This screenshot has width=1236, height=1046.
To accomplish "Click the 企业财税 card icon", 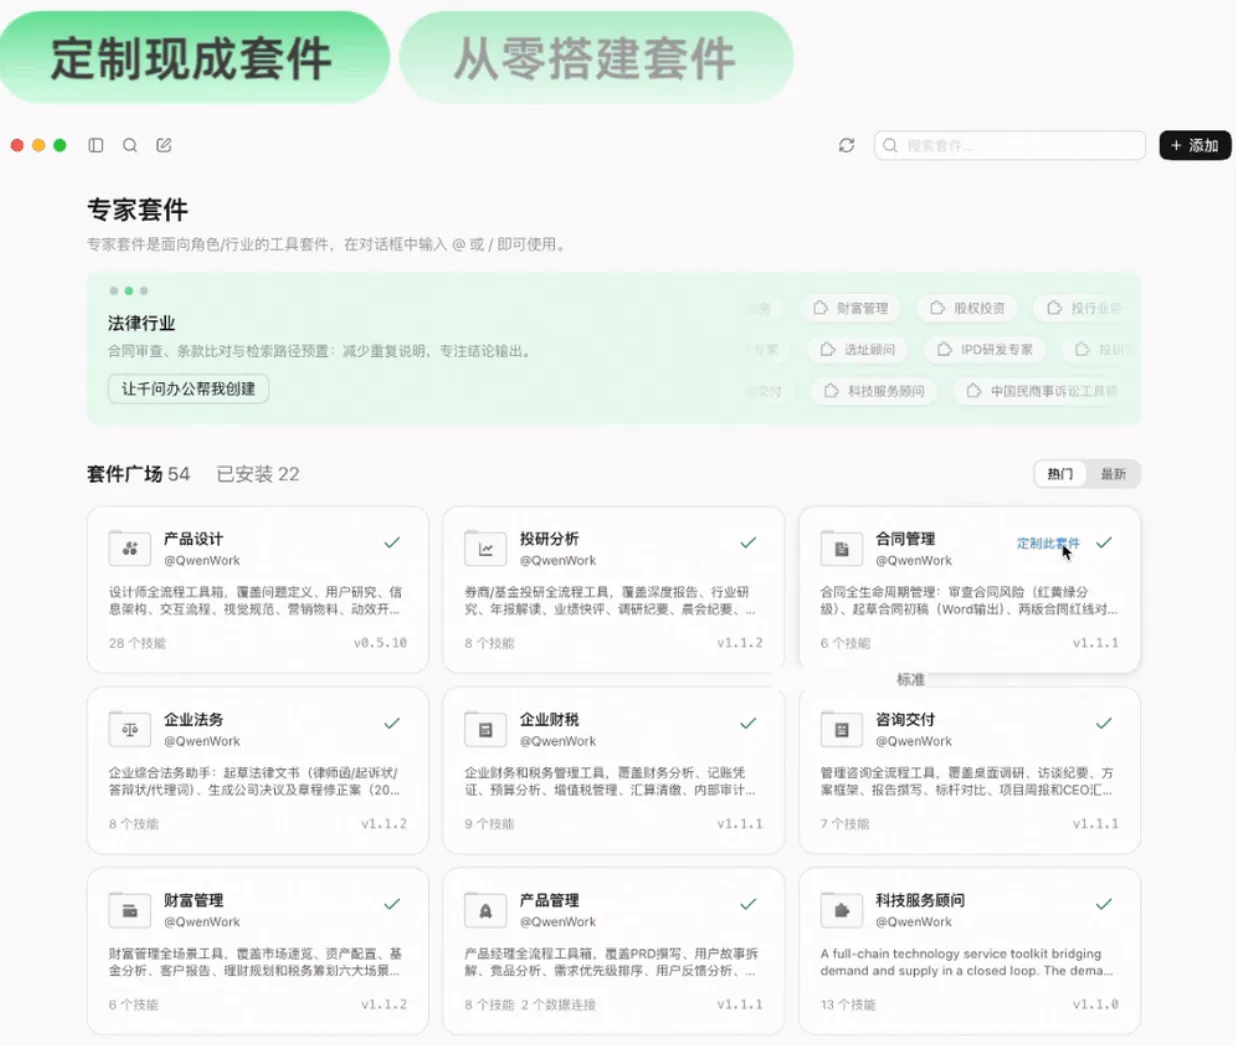I will coord(486,730).
